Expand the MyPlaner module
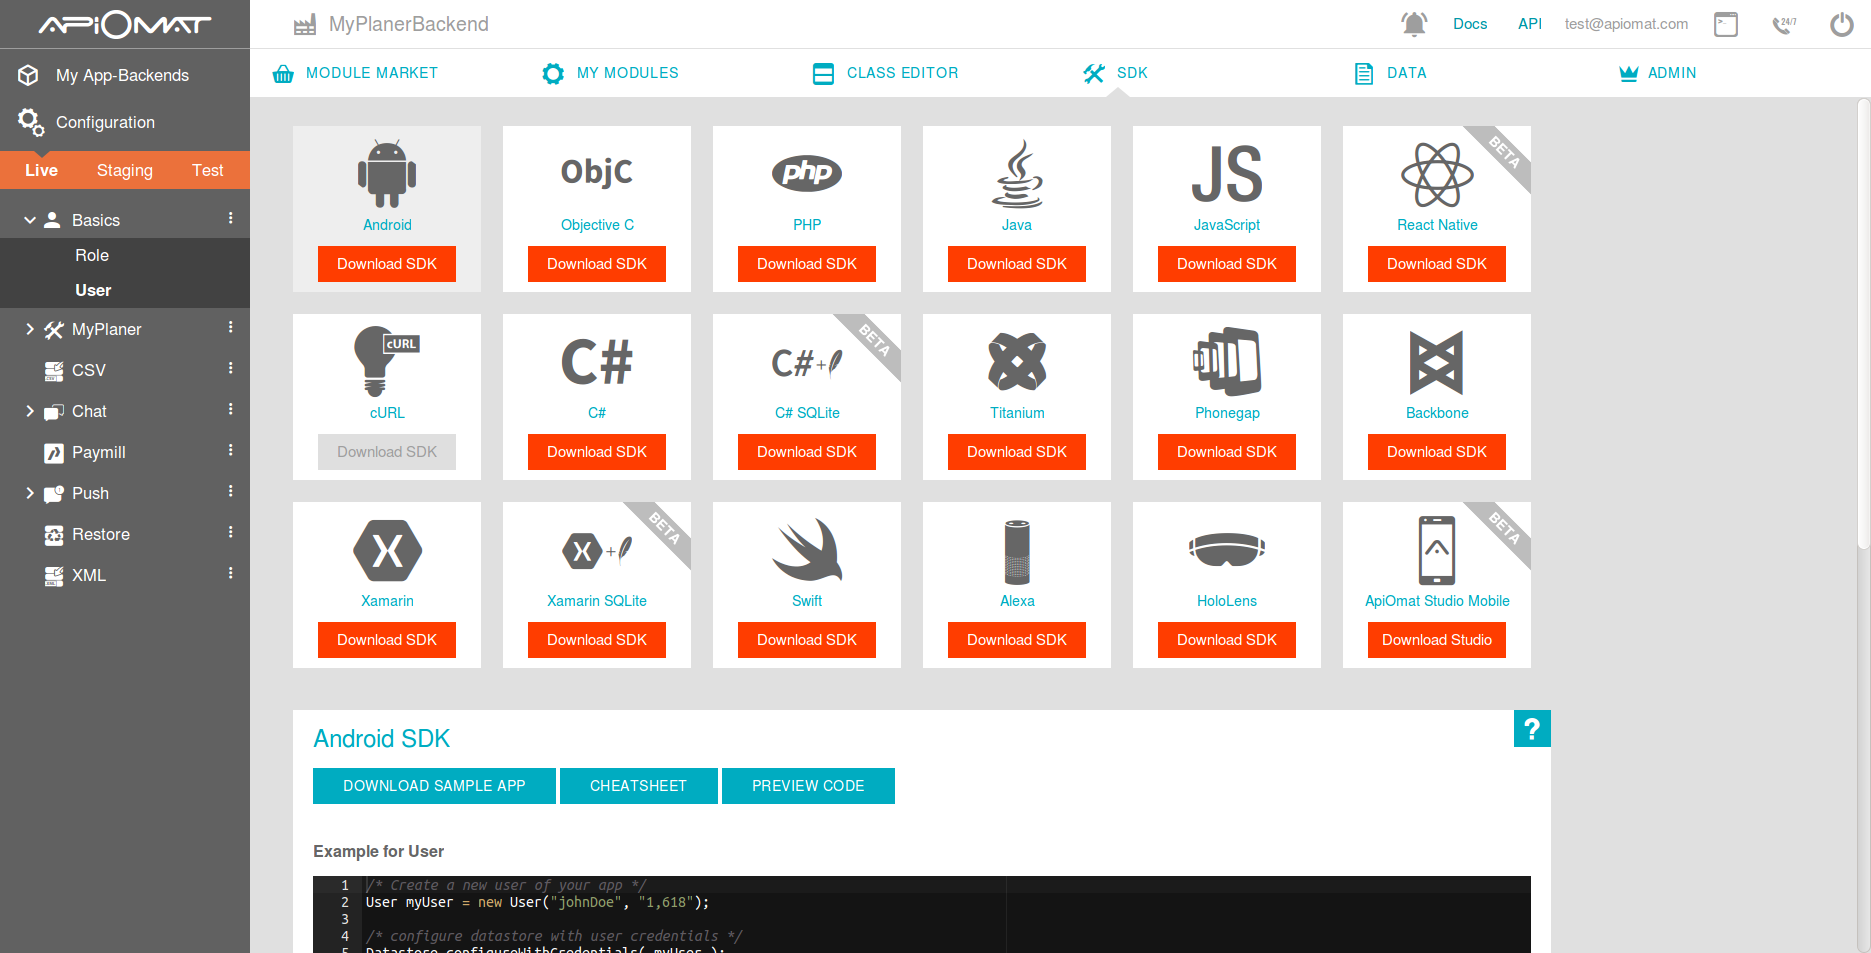Screen dimensions: 1871x953 pyautogui.click(x=30, y=329)
